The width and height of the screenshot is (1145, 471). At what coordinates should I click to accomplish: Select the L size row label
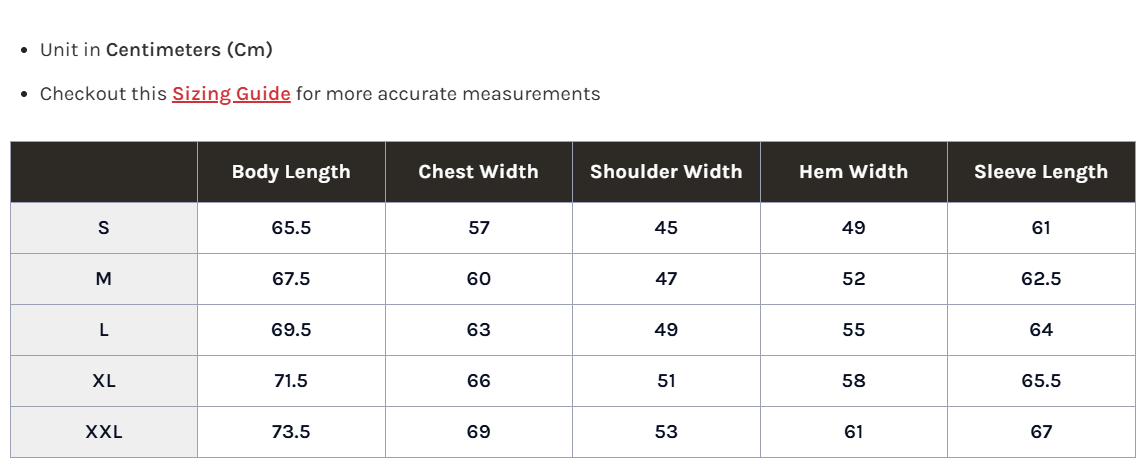coord(104,330)
